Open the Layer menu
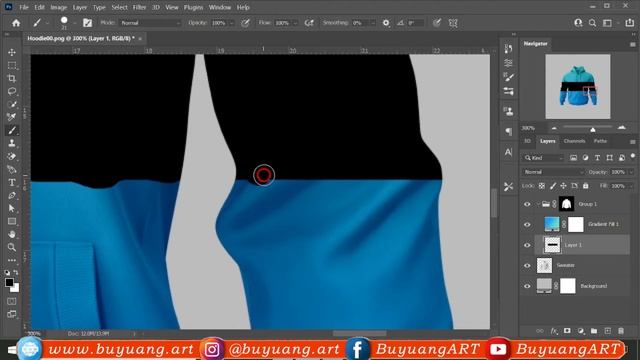 tap(80, 7)
